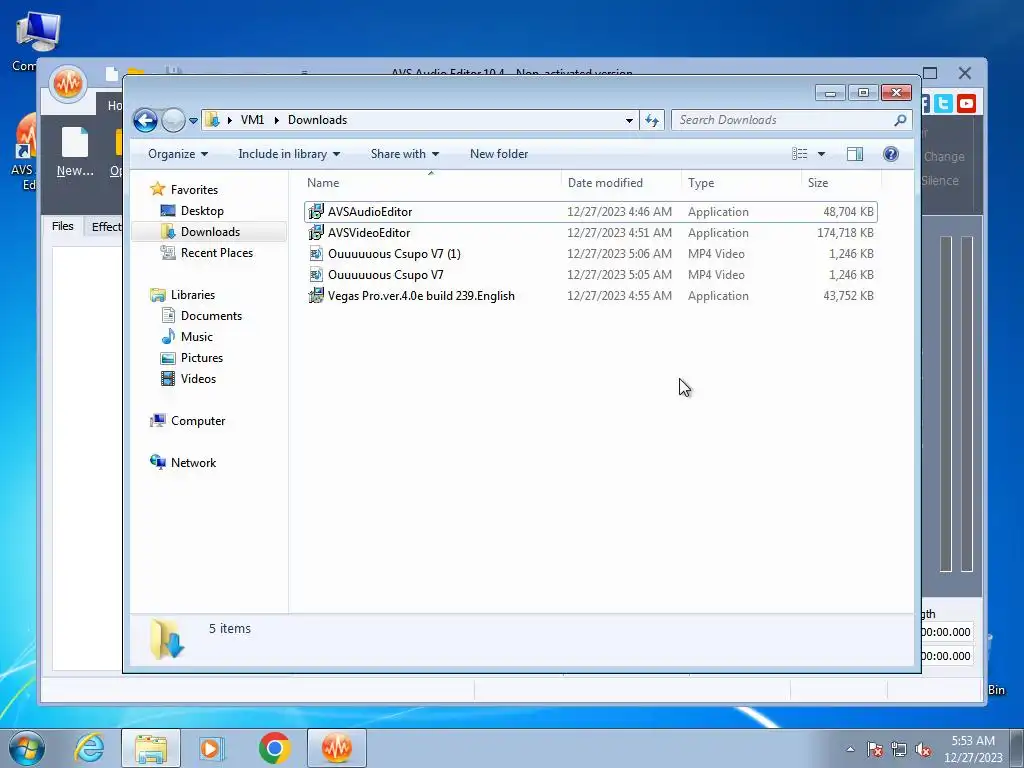
Task: Click Vegas Pro installer icon
Action: (316, 296)
